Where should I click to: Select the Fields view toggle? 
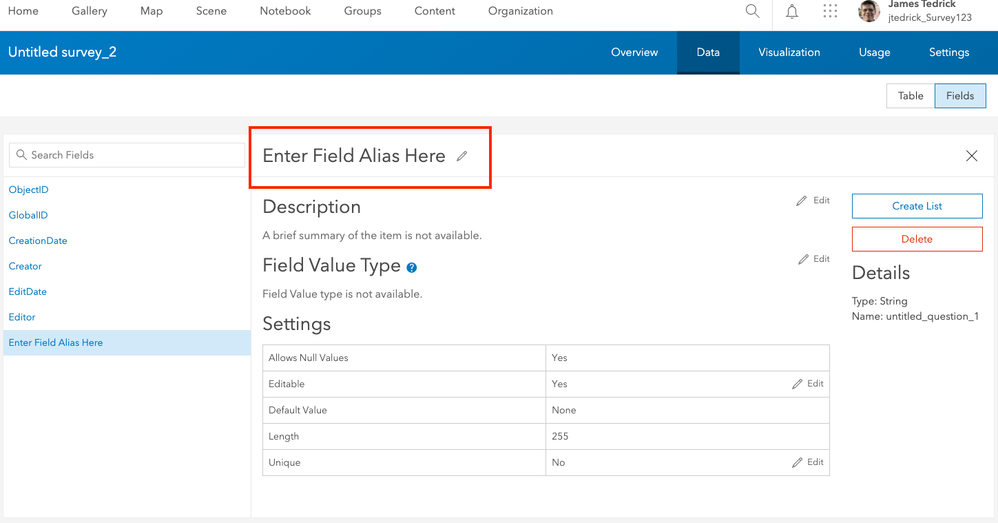point(960,95)
